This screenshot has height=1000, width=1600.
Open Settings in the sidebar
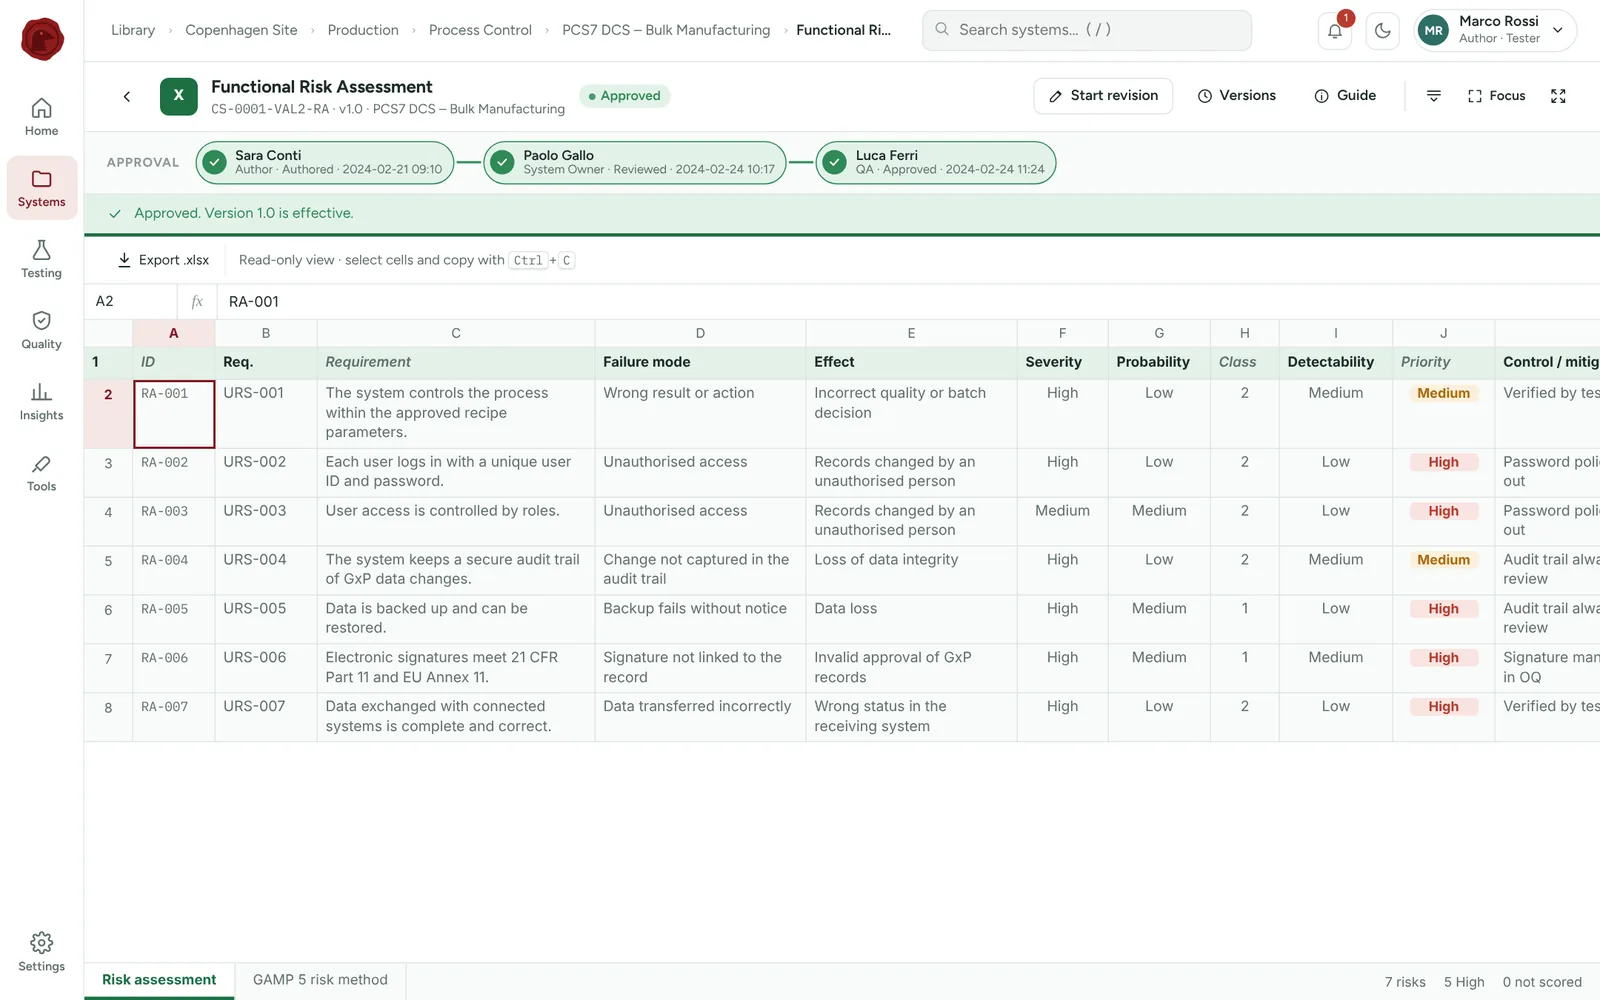click(41, 952)
